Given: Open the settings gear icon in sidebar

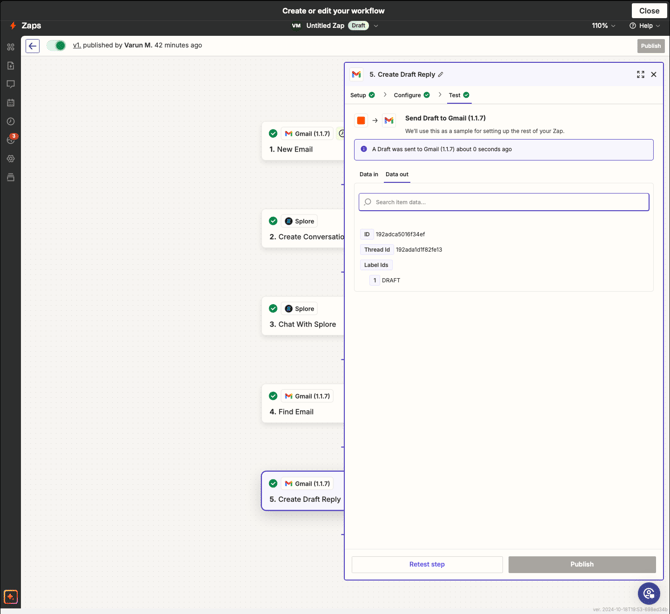Looking at the screenshot, I should [11, 159].
